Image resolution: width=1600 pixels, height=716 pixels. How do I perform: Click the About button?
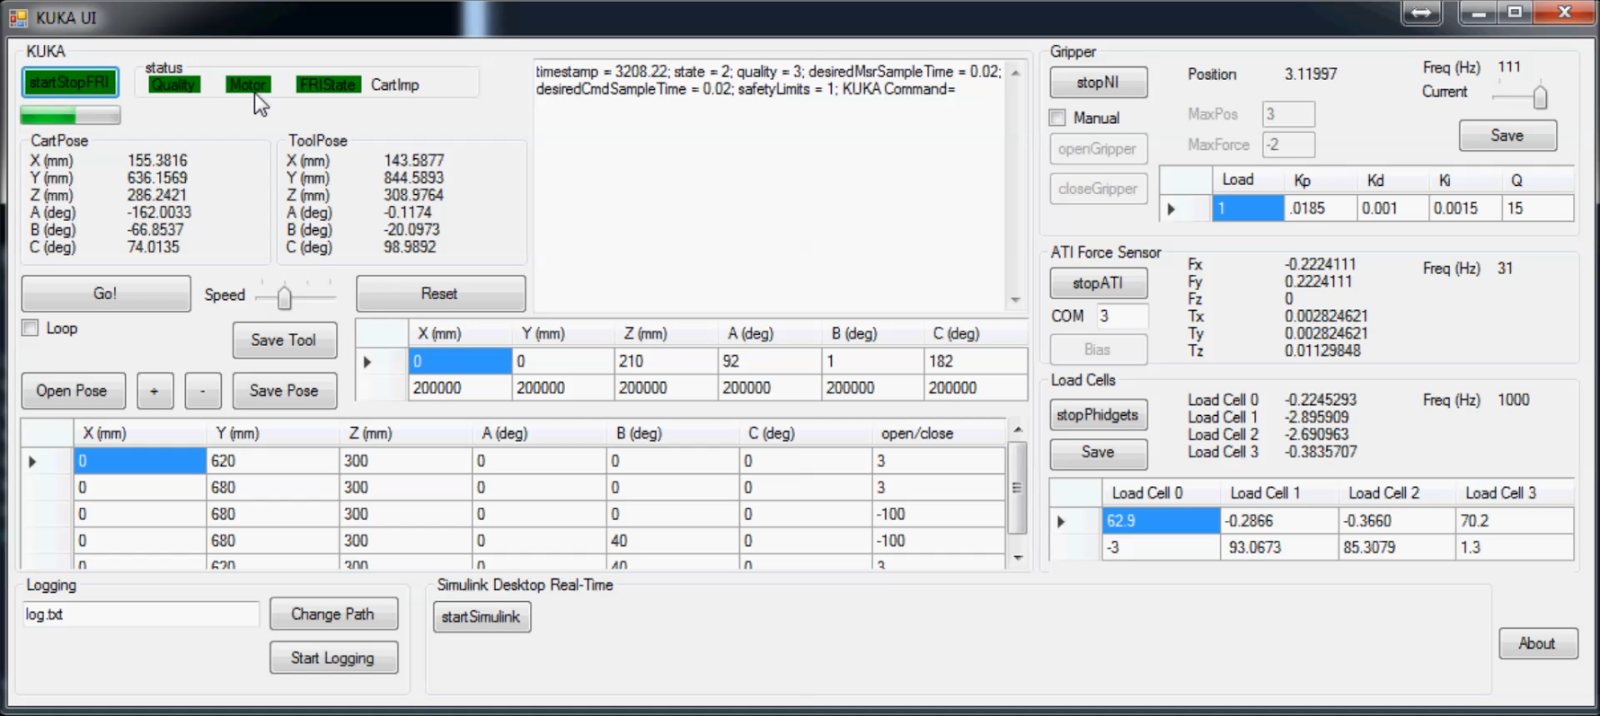pos(1538,643)
